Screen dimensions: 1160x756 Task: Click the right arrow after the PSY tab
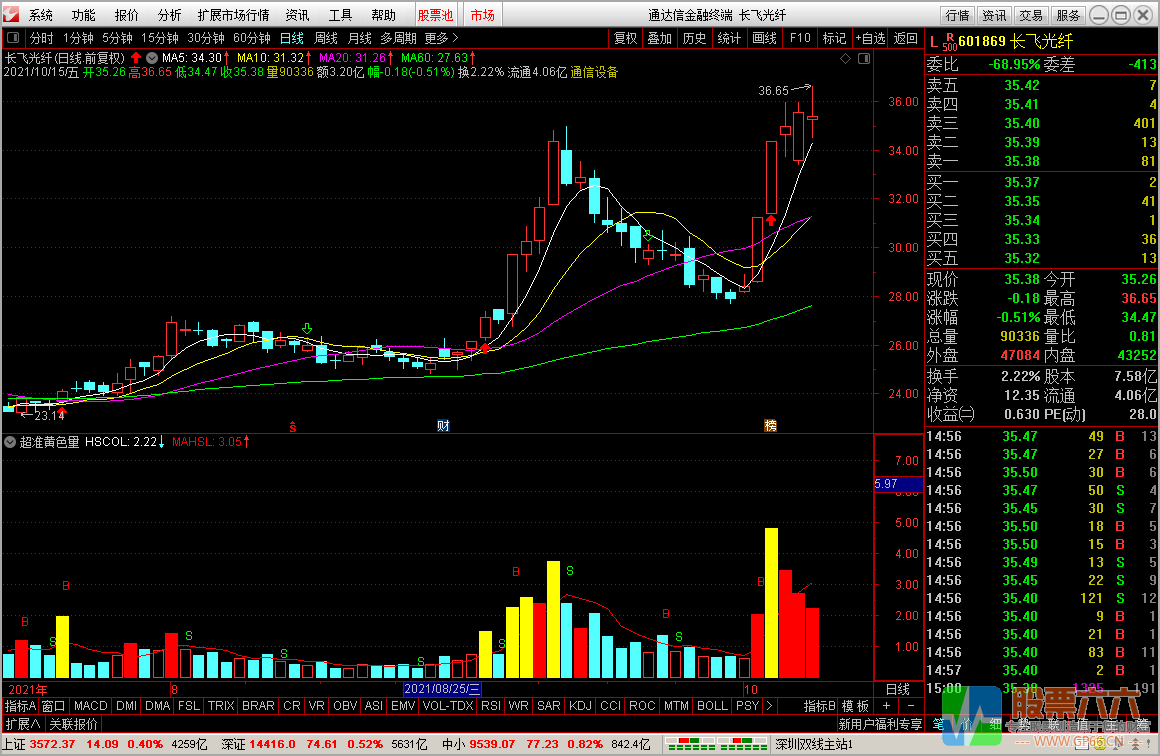click(769, 706)
